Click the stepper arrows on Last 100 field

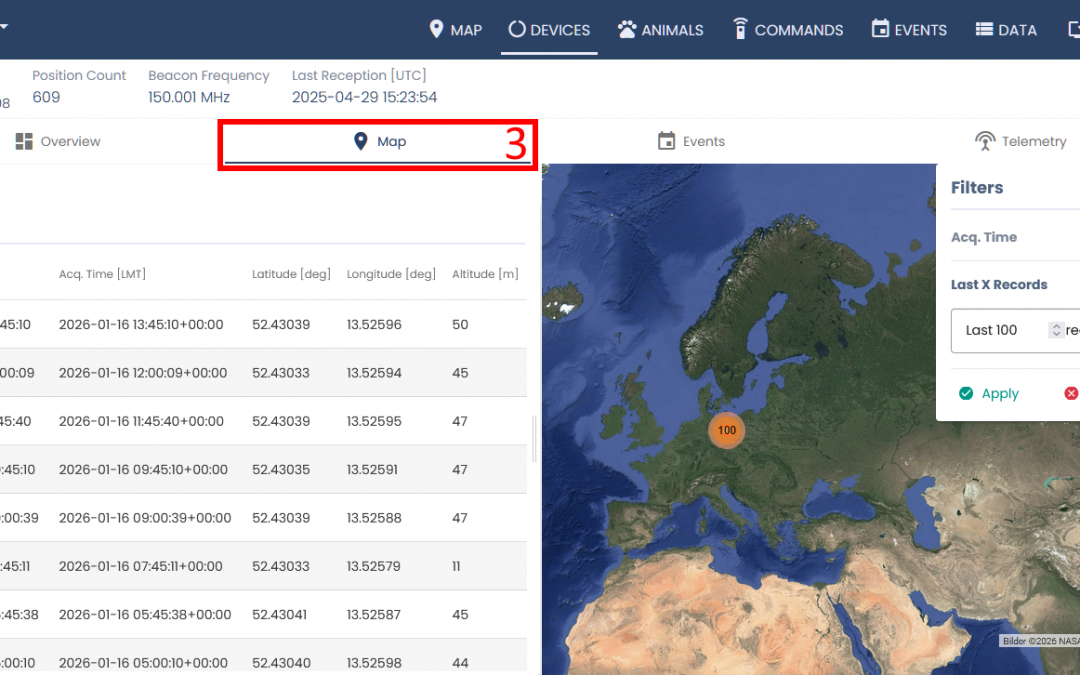pyautogui.click(x=1055, y=330)
